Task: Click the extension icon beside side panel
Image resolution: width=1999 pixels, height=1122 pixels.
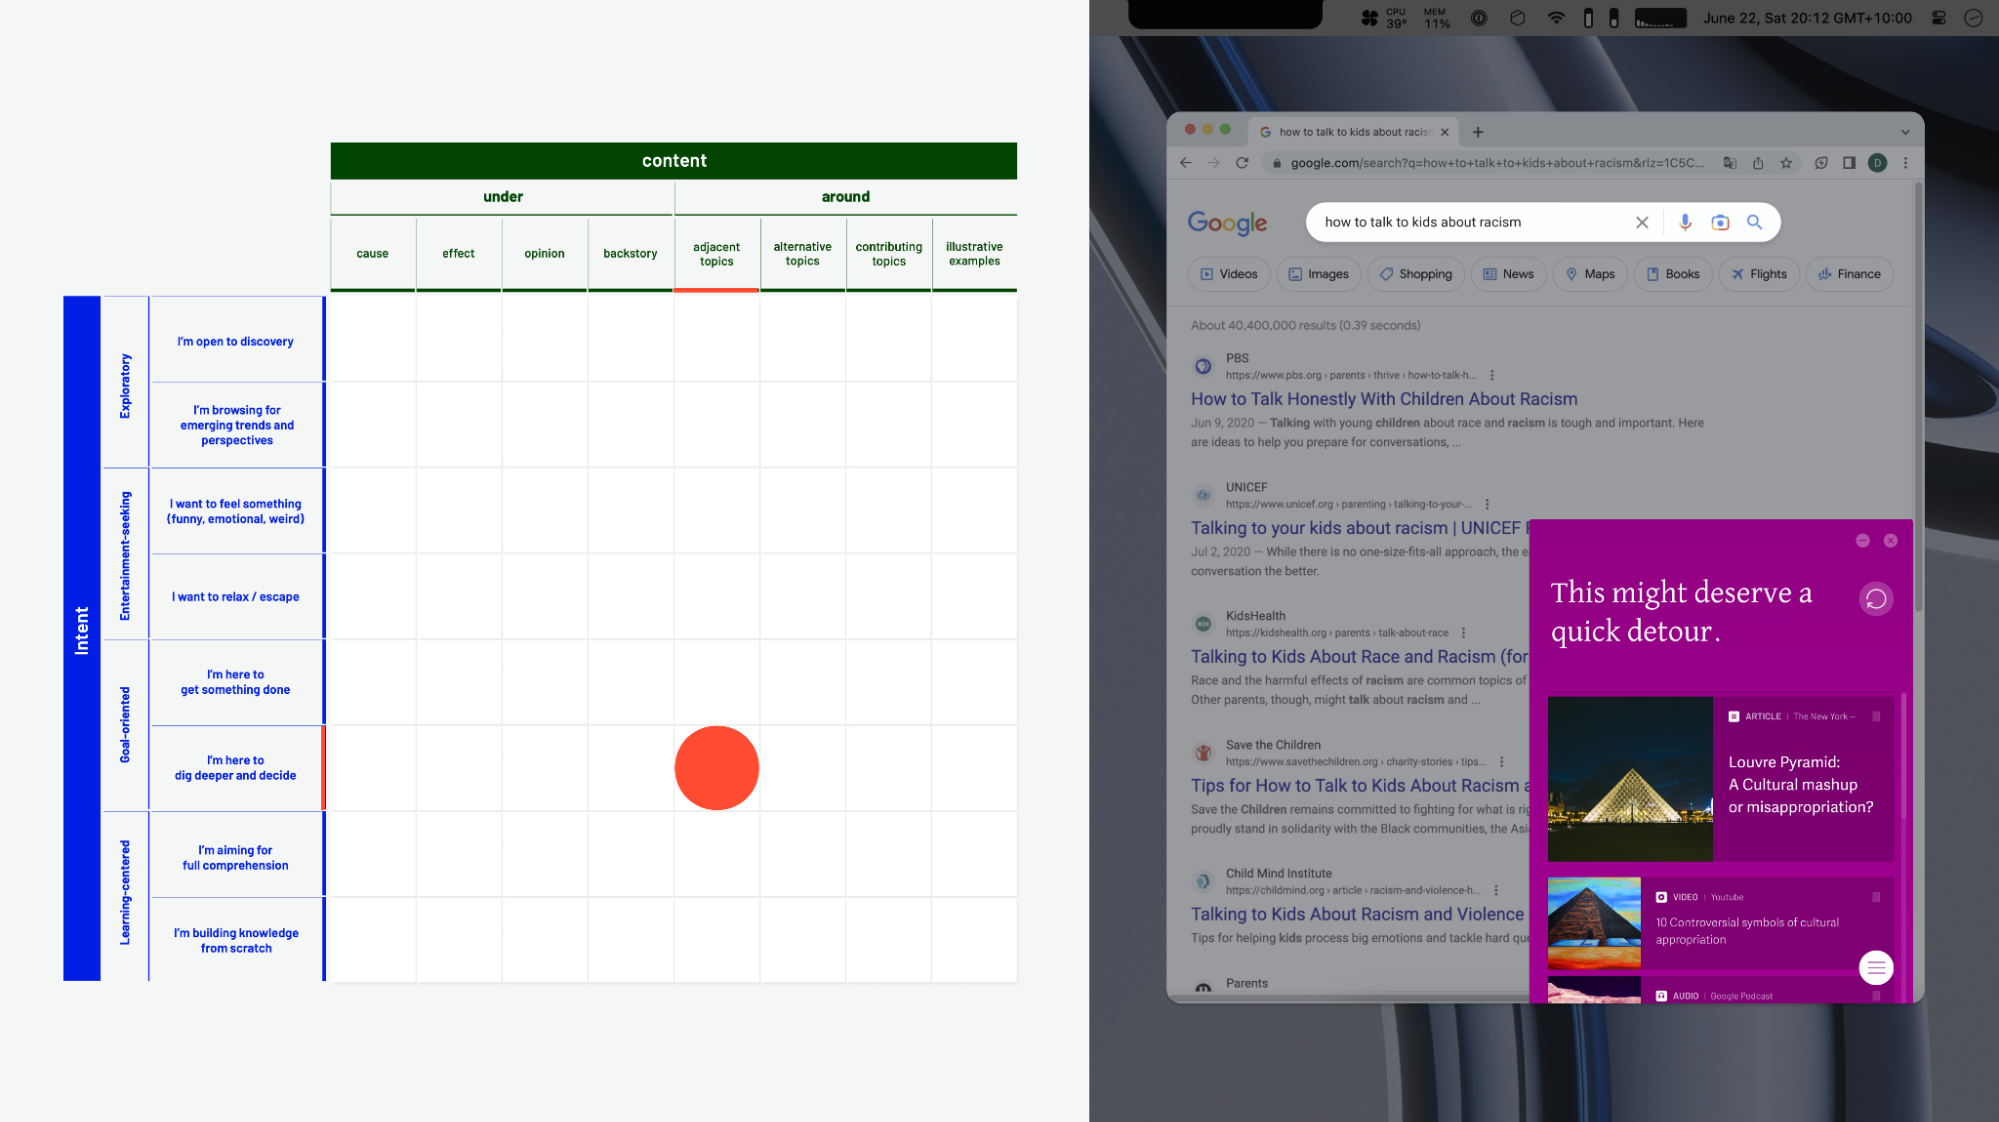Action: pos(1821,163)
